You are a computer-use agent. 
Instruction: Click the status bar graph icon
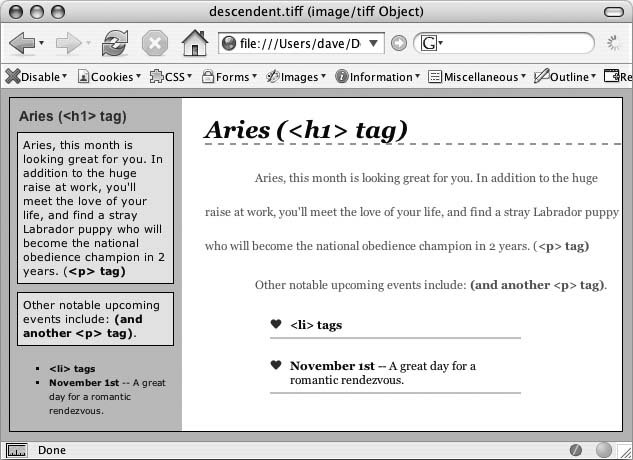(x=17, y=450)
